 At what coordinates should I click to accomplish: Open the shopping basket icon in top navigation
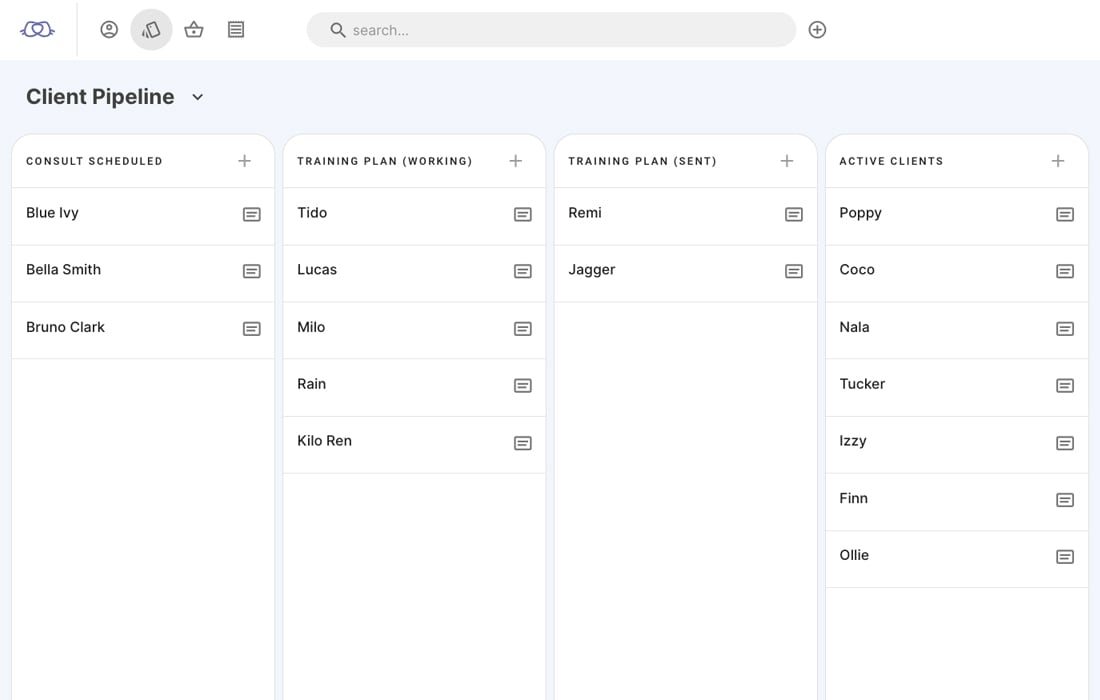[x=194, y=29]
